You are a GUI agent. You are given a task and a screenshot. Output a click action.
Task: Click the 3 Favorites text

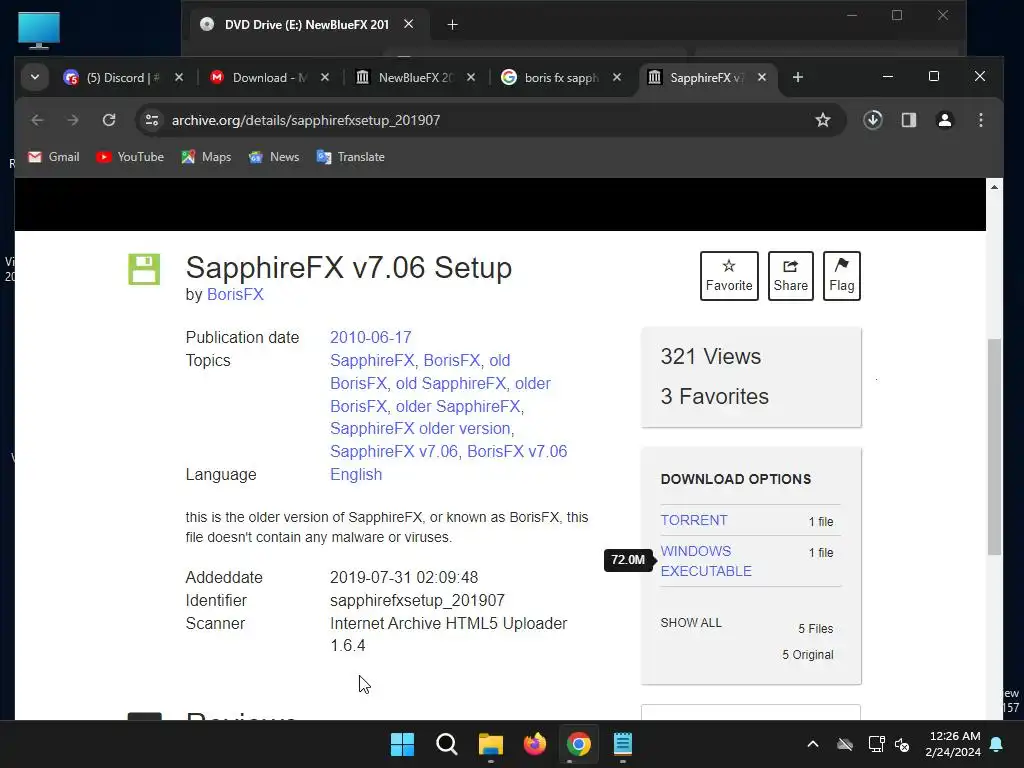pyautogui.click(x=714, y=396)
